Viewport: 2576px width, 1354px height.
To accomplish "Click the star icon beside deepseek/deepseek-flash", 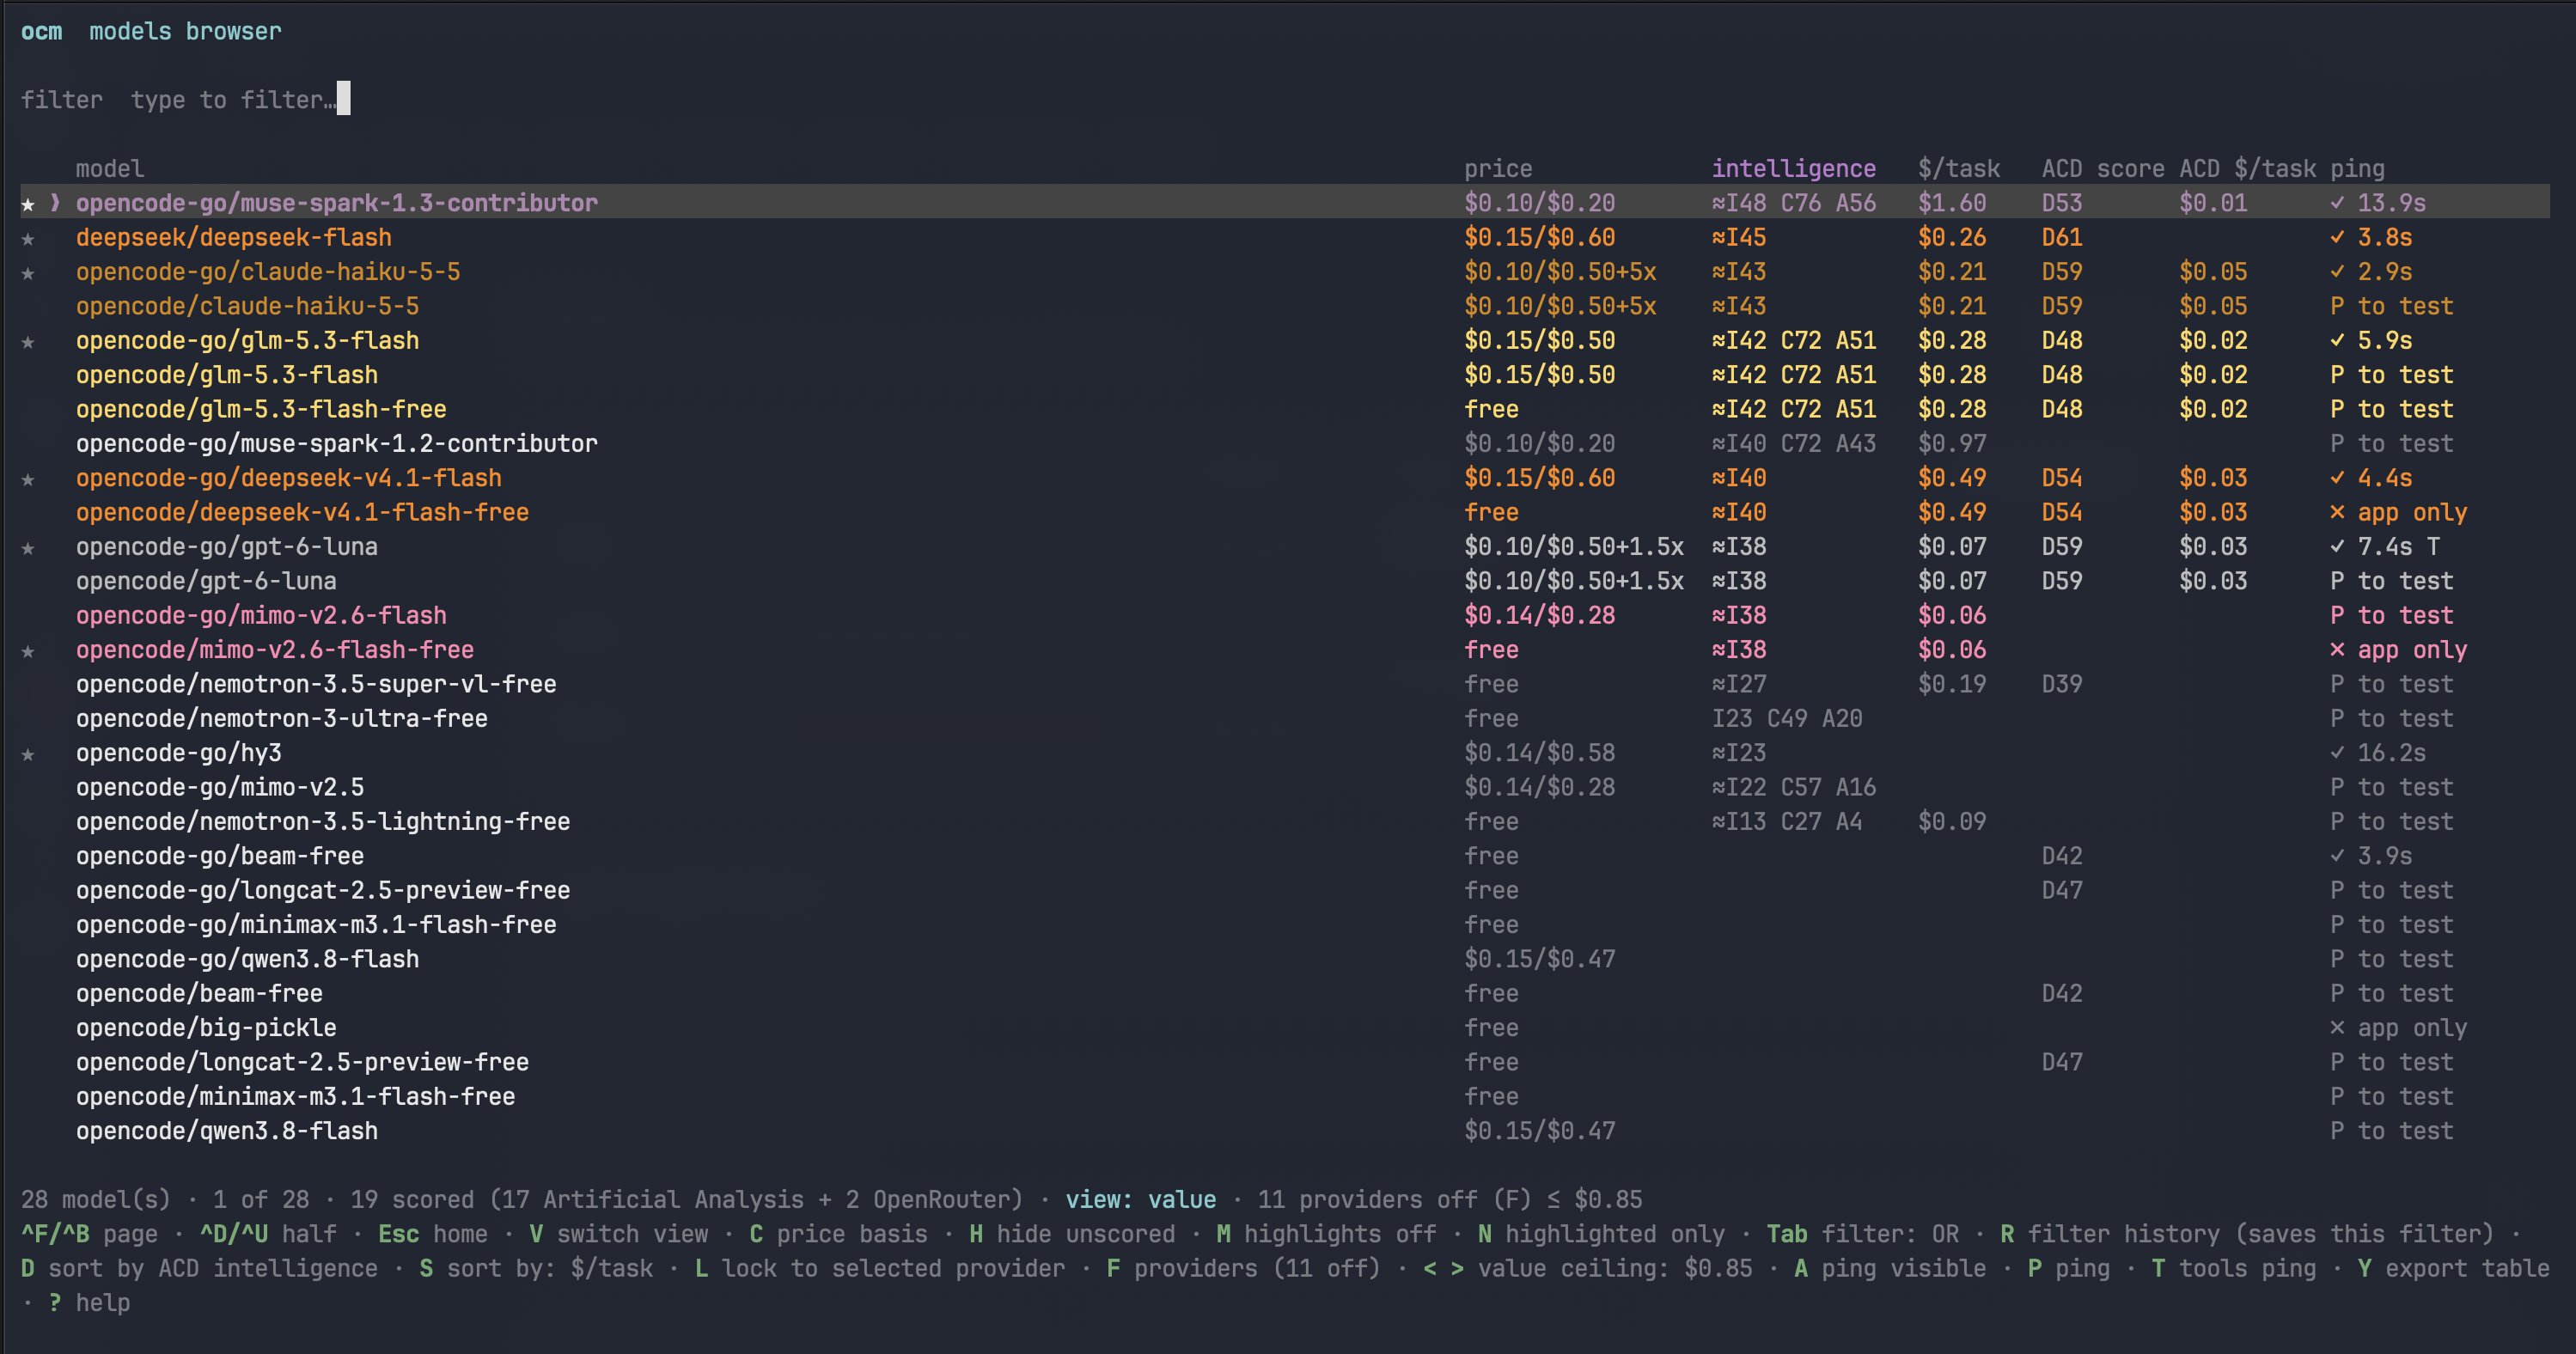I will coord(28,239).
